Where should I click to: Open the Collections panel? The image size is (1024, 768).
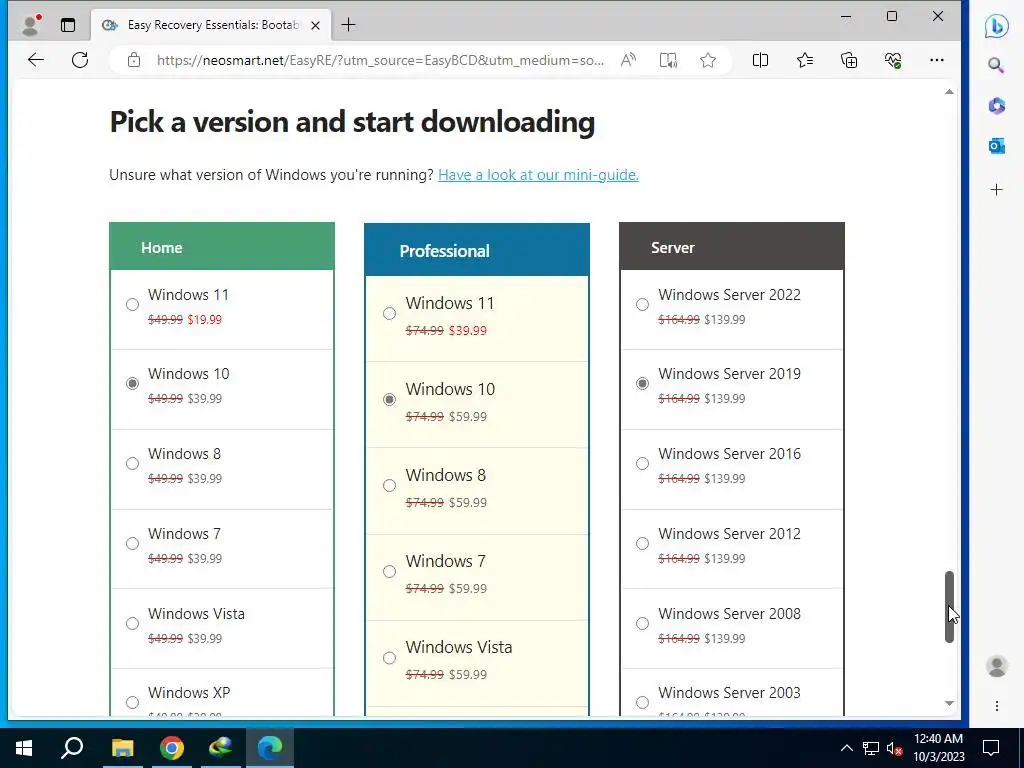tap(849, 60)
